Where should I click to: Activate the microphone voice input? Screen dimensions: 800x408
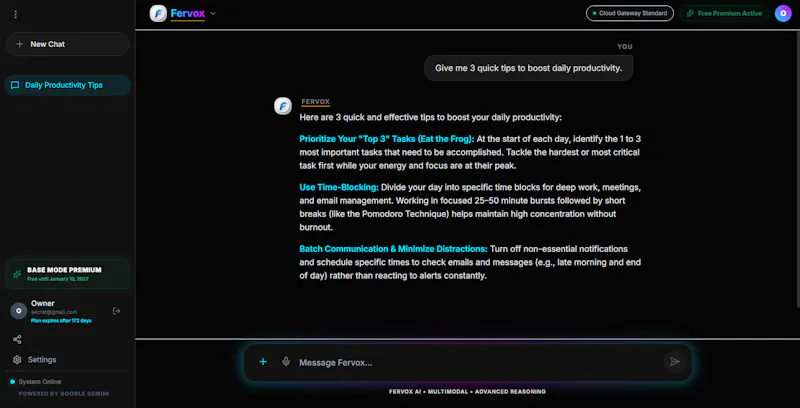(x=286, y=362)
